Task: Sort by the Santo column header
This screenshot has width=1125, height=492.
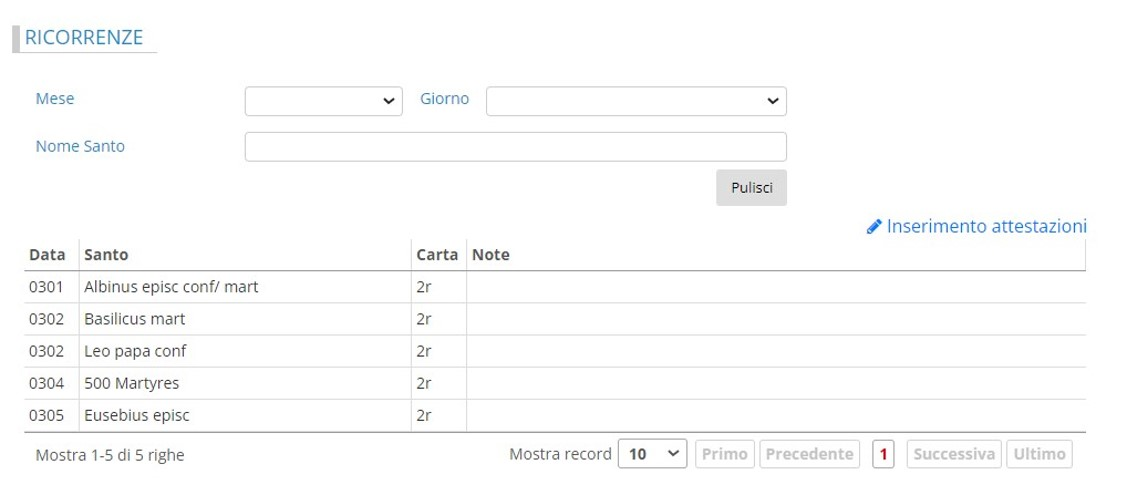Action: [x=106, y=255]
